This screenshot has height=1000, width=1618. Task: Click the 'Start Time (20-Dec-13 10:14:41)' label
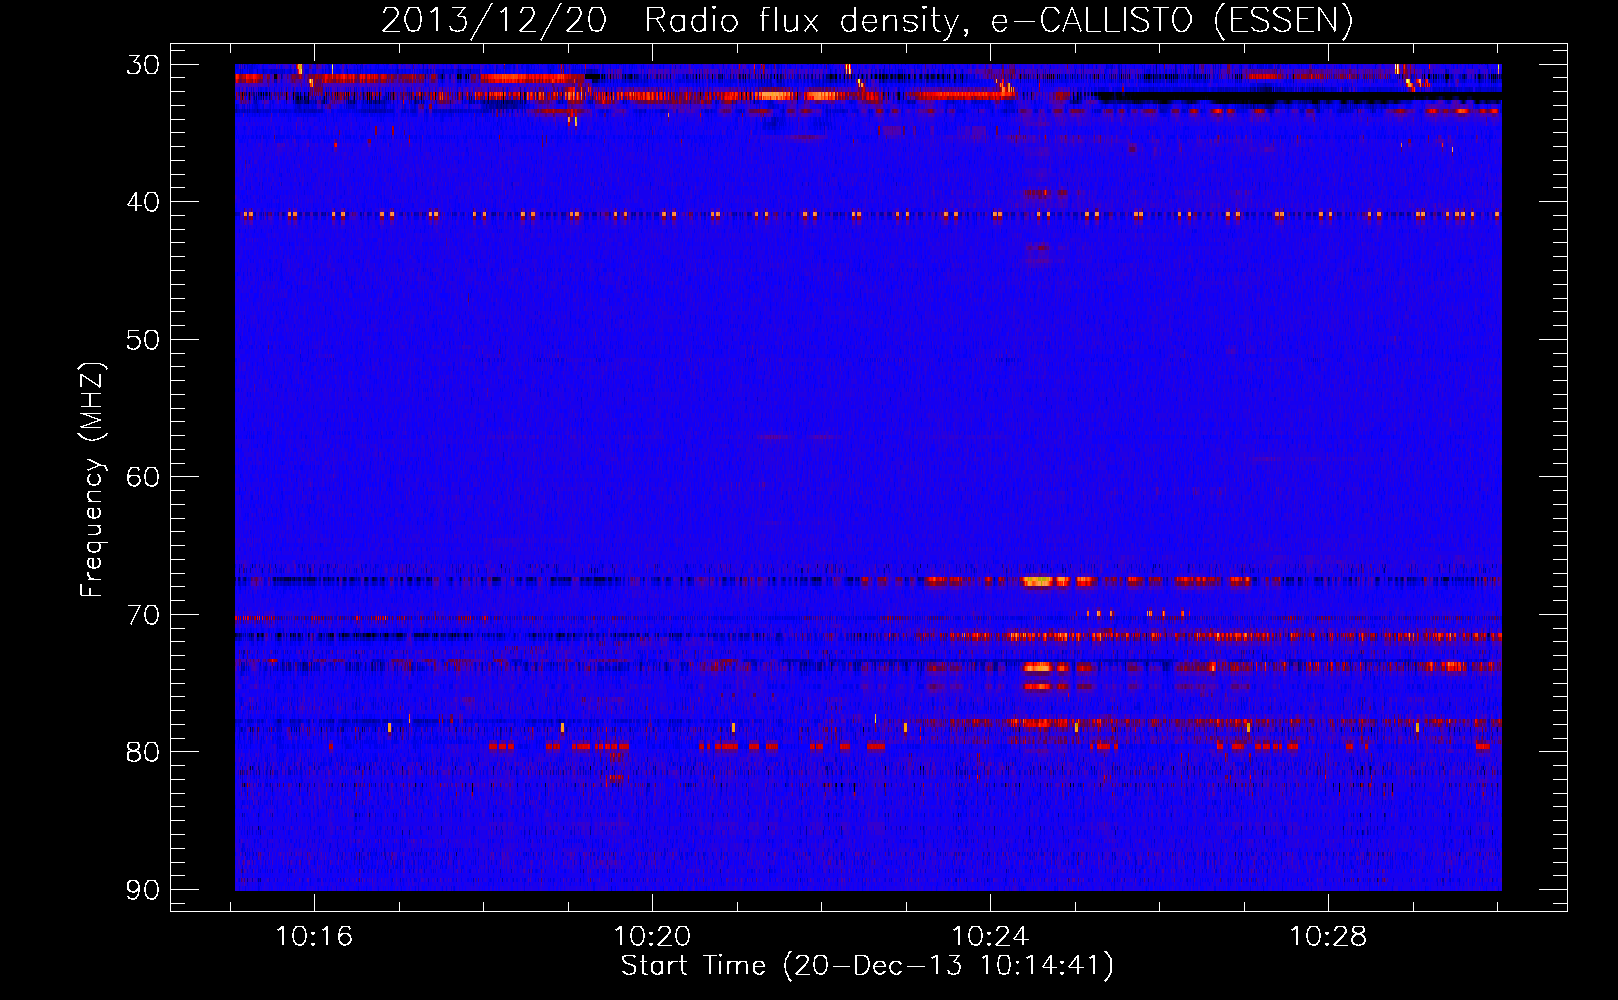(x=867, y=966)
